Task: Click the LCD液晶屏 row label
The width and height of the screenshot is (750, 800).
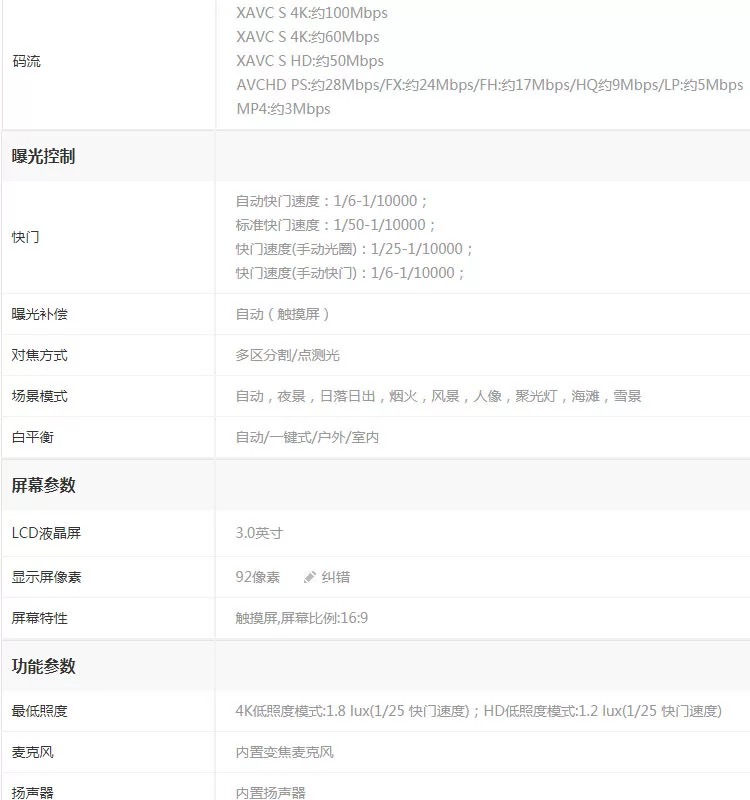Action: pos(46,533)
